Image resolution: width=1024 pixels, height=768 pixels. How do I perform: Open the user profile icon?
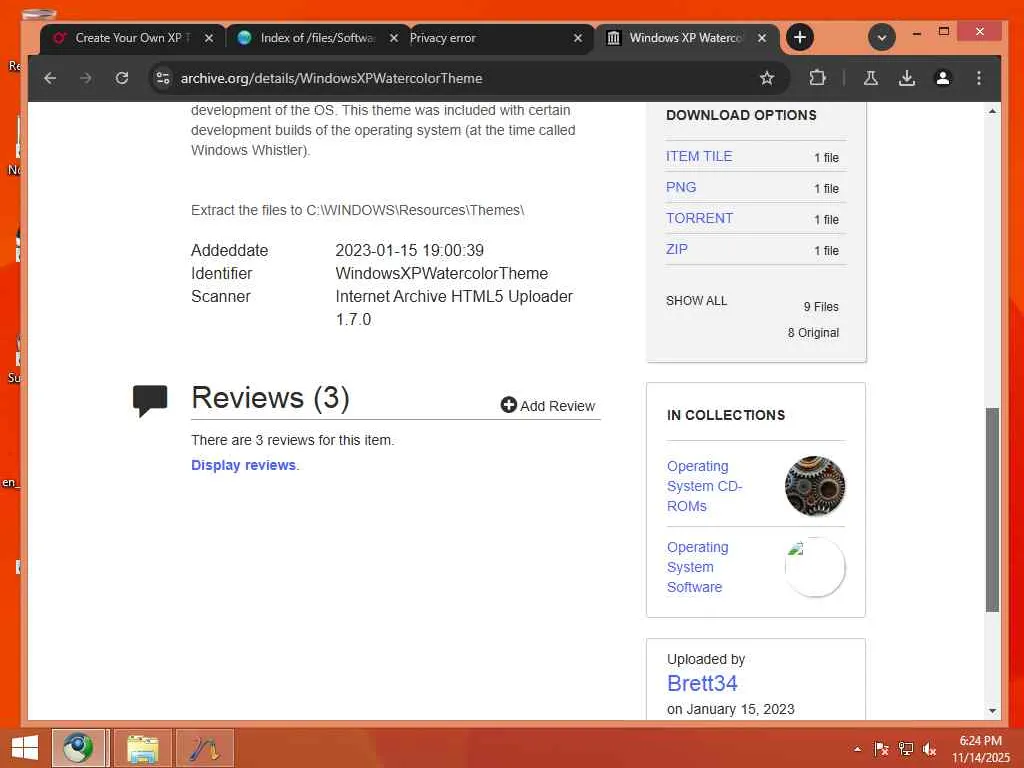[x=942, y=78]
